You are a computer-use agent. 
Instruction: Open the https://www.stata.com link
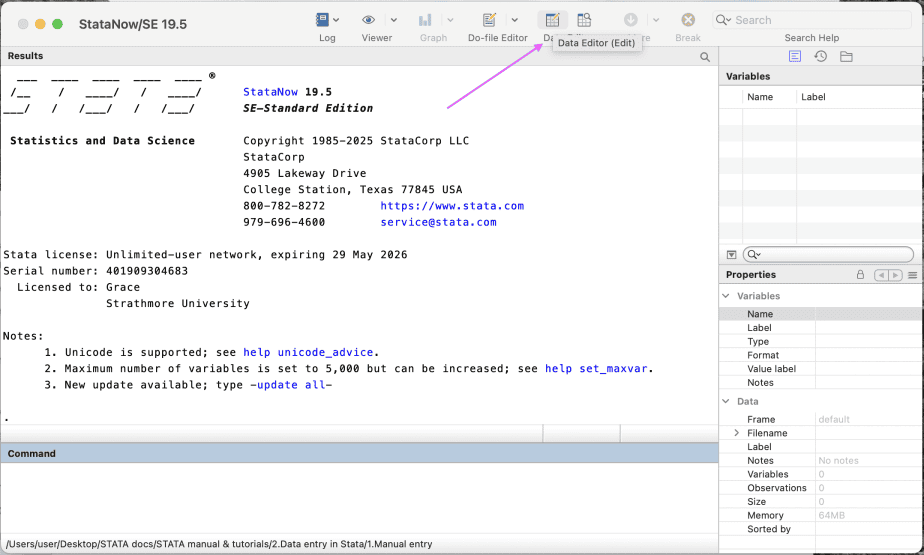451,206
